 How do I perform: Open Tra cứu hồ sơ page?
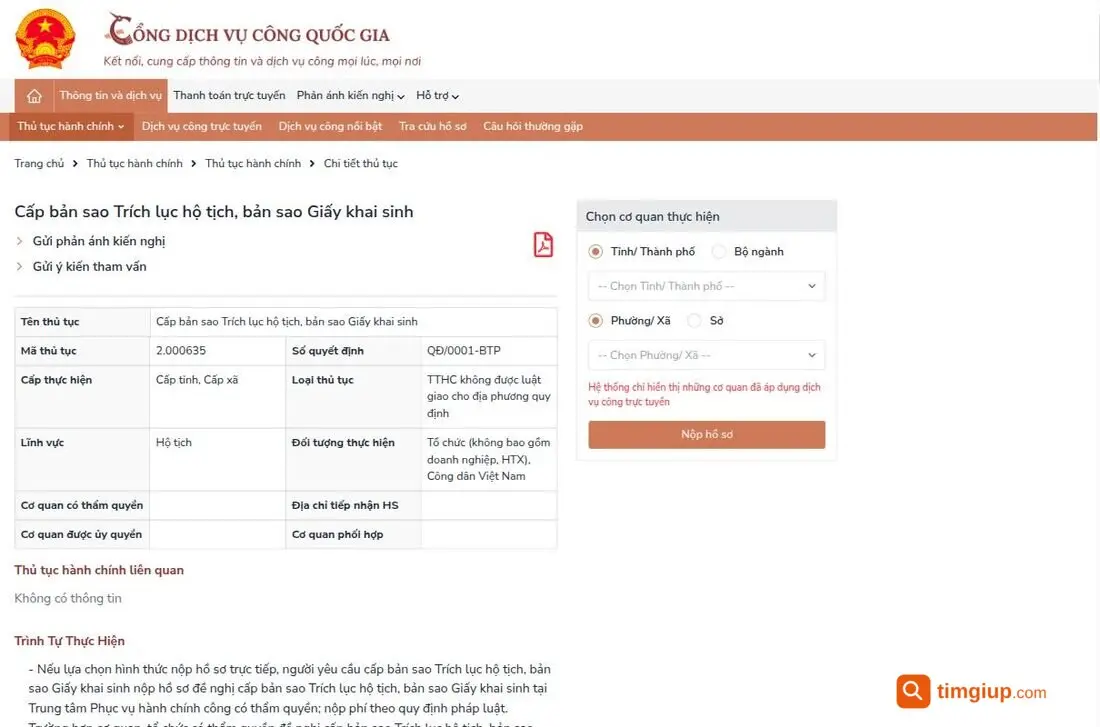pos(432,126)
